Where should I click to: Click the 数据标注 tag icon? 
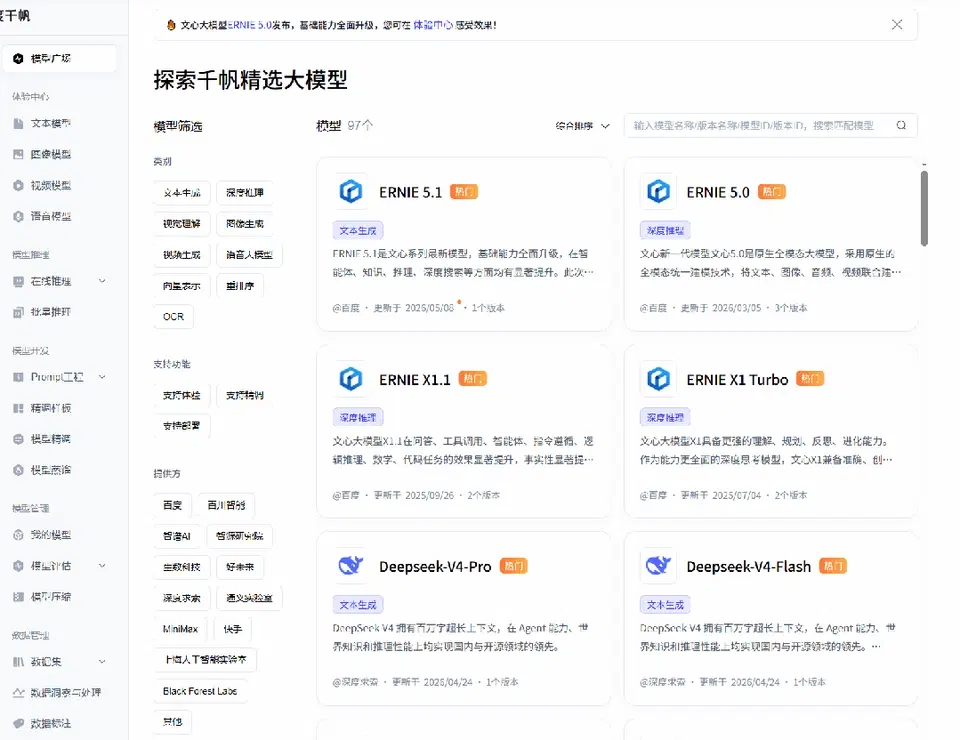[x=18, y=723]
